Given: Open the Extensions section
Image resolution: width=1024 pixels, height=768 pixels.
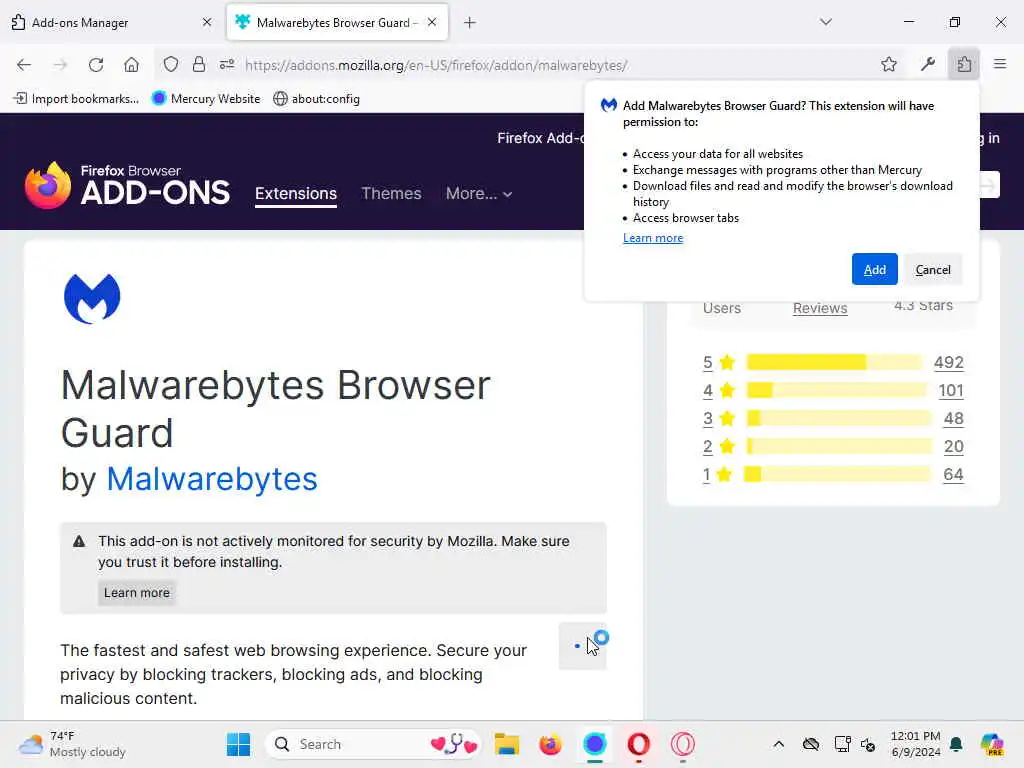Looking at the screenshot, I should (x=296, y=194).
